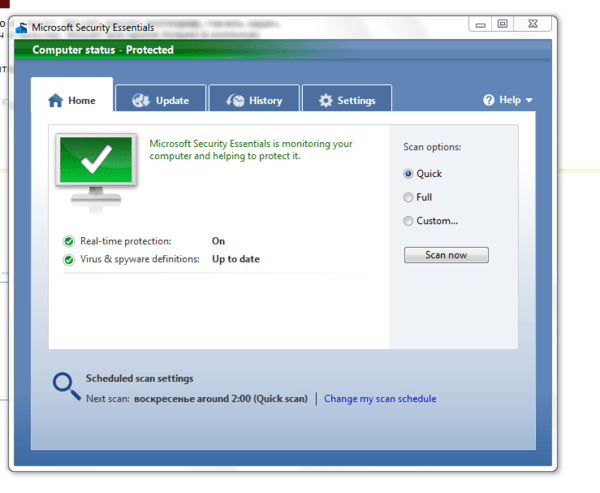This screenshot has width=600, height=493.
Task: Click the gear icon on Settings tab
Action: click(x=326, y=101)
